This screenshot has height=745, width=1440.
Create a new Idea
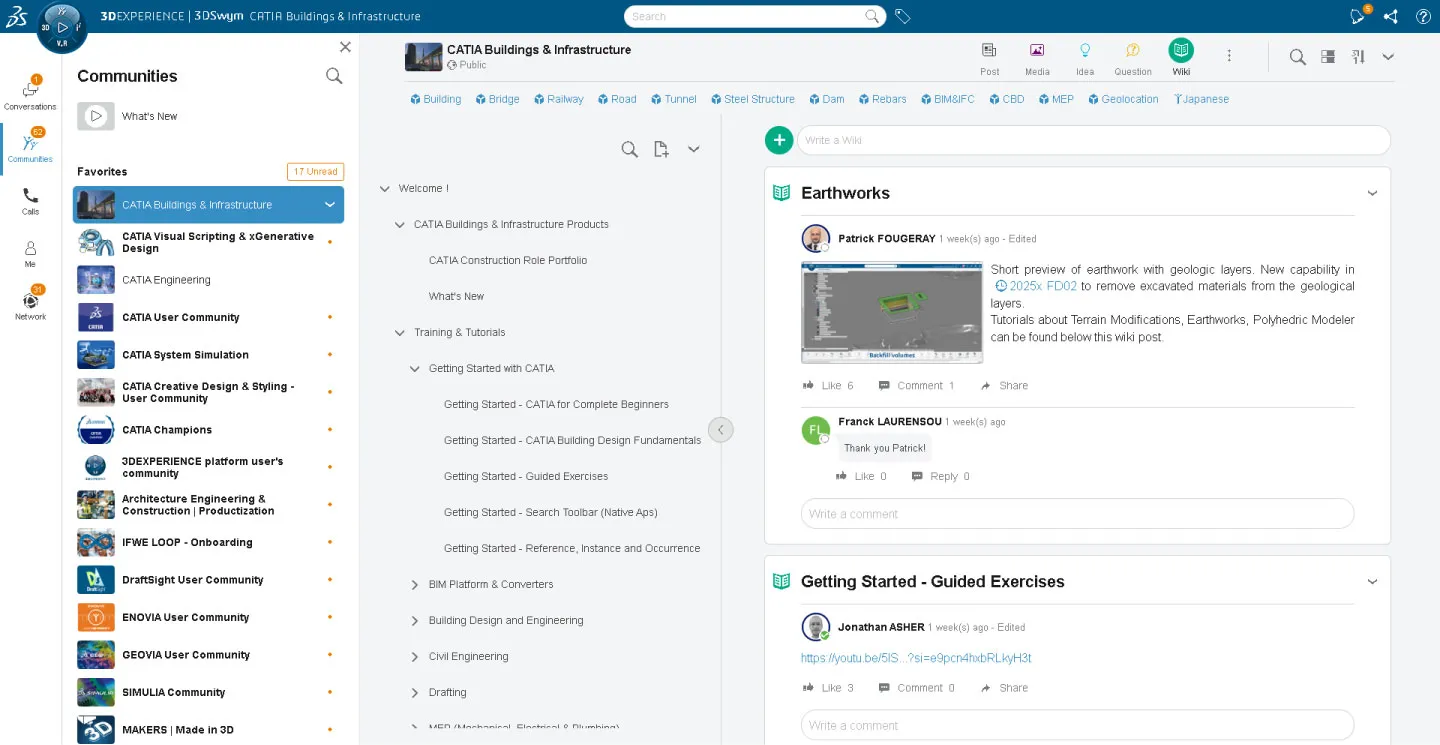click(1085, 58)
